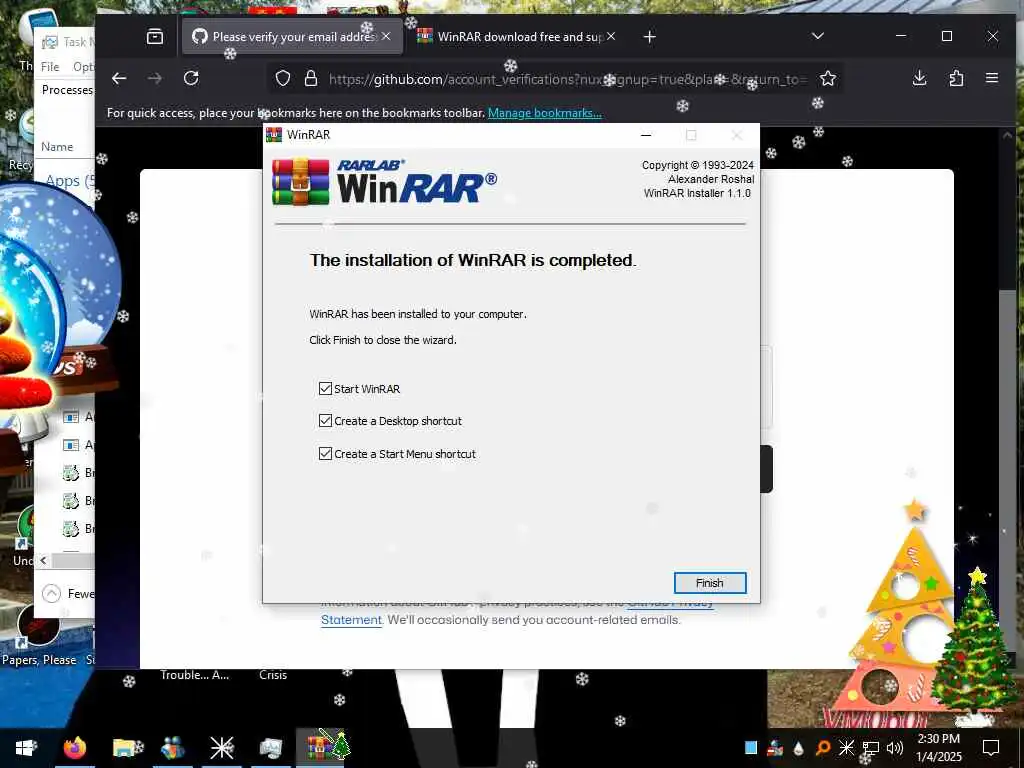
Task: Go back in Firefox
Action: (x=119, y=78)
